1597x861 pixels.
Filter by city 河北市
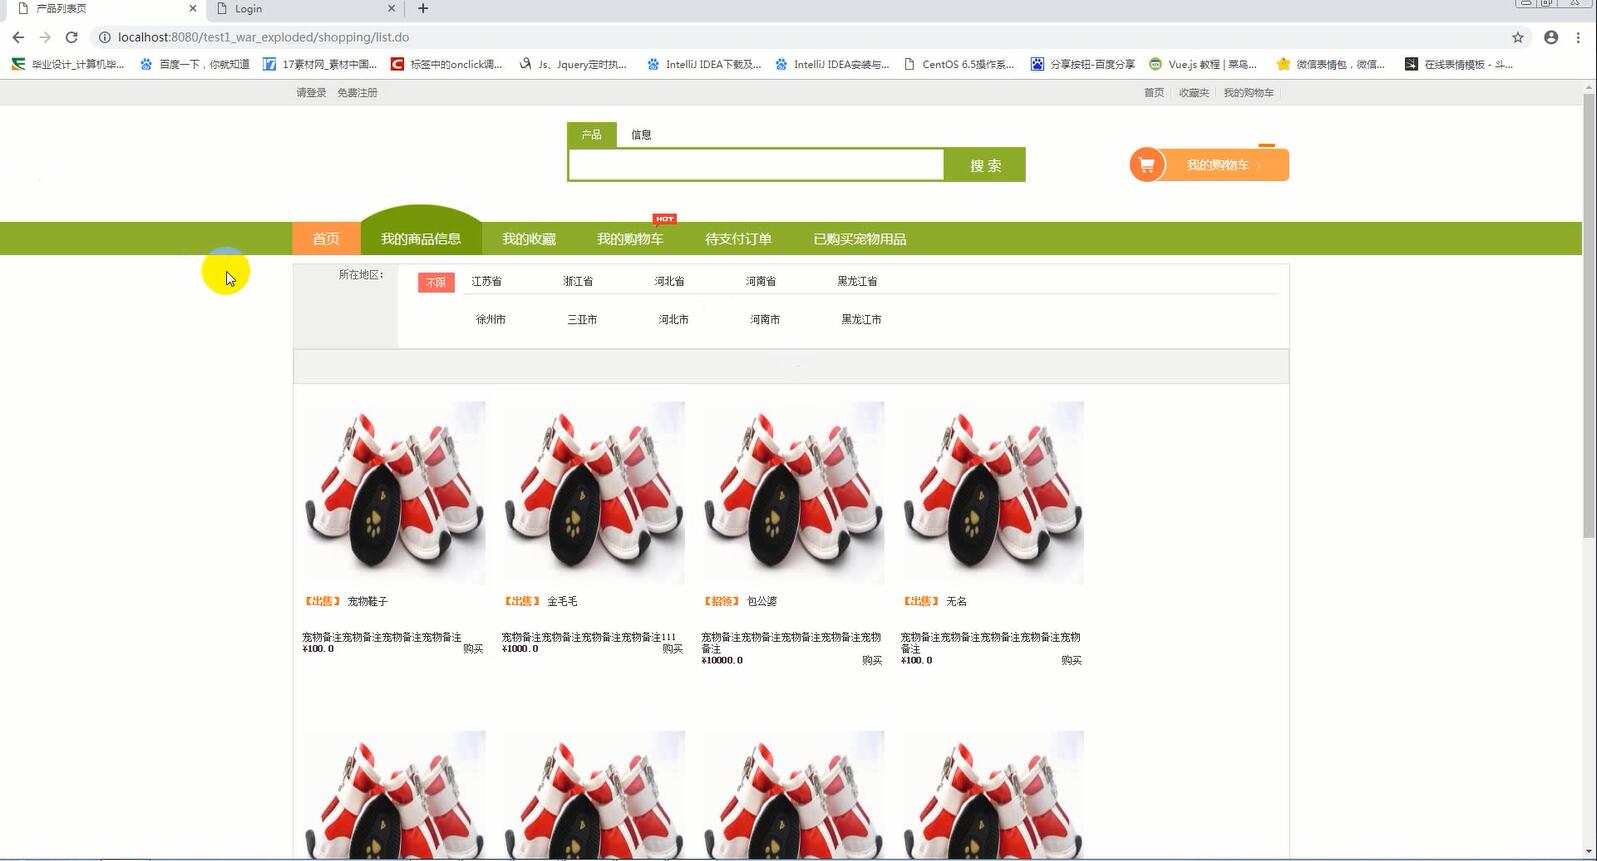(674, 320)
